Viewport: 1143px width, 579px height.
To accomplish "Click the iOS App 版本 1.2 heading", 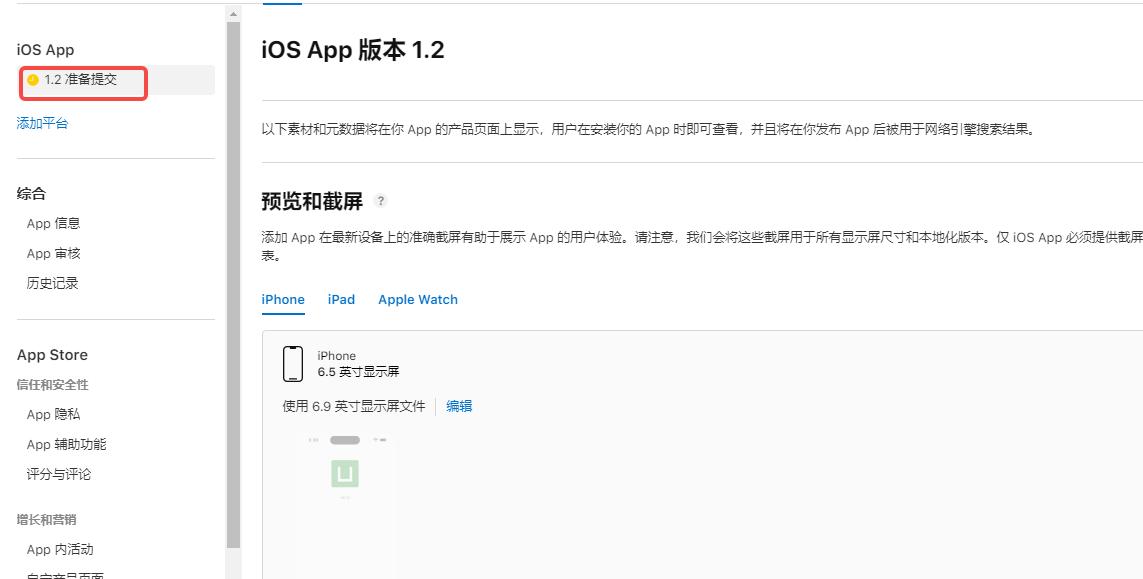I will [x=353, y=51].
